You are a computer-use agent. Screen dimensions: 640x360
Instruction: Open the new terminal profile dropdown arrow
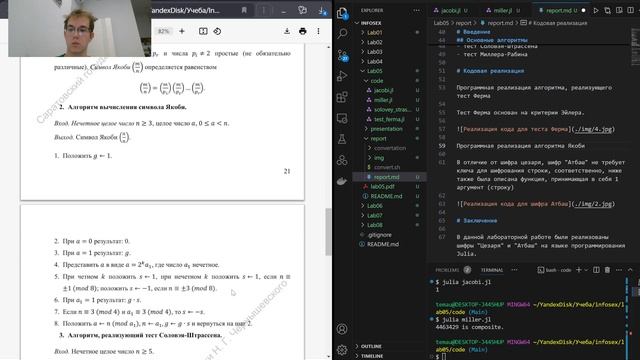click(586, 270)
